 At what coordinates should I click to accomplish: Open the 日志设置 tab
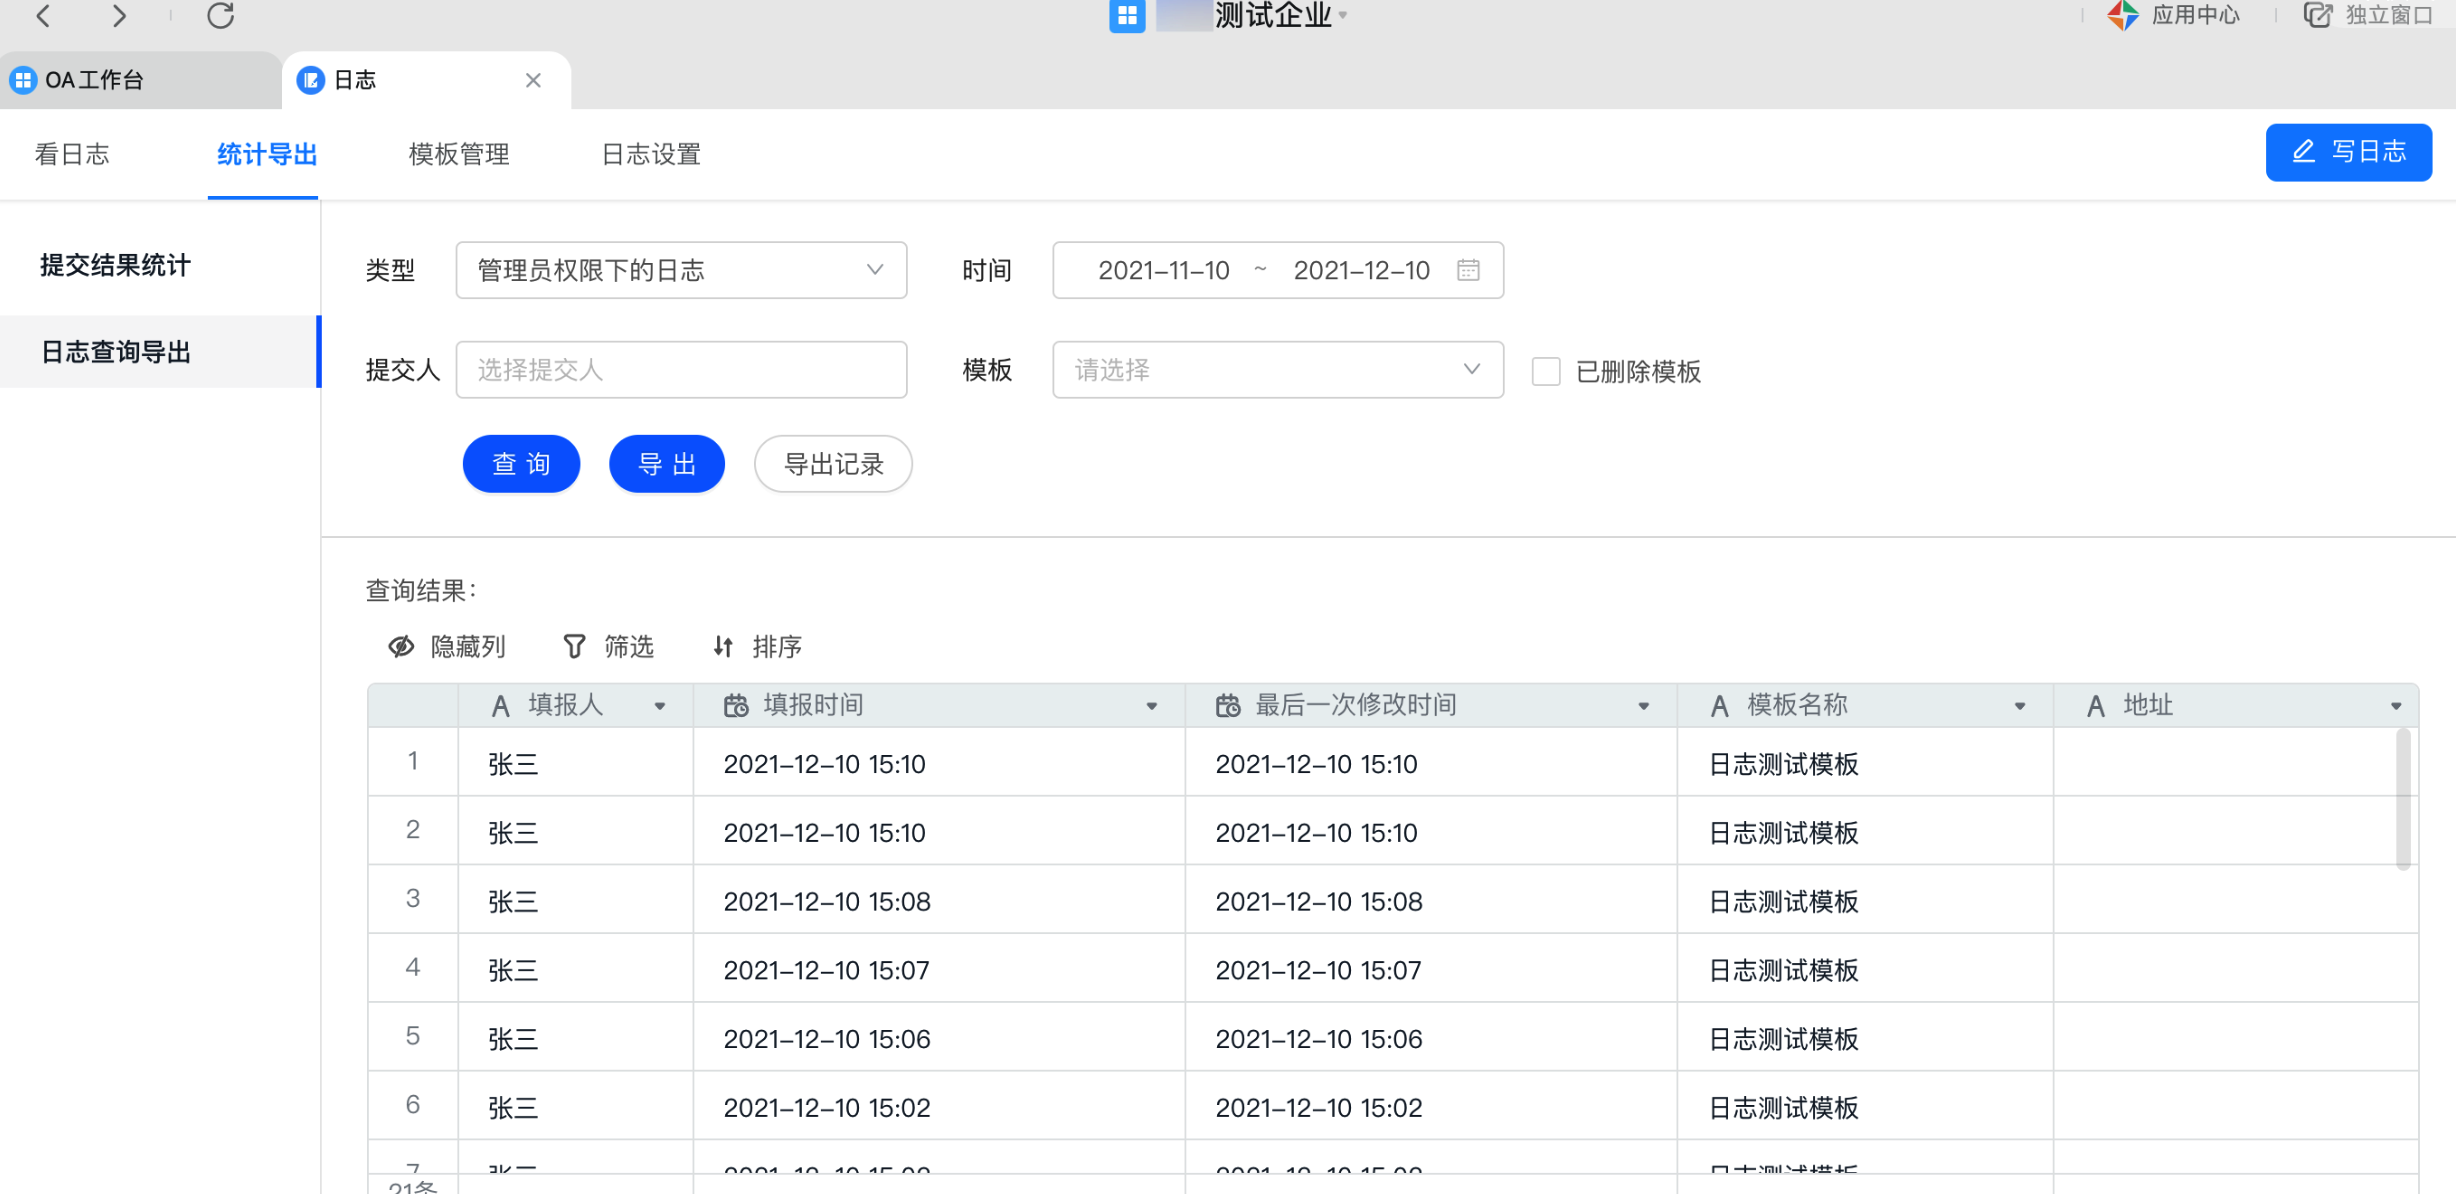pos(651,154)
